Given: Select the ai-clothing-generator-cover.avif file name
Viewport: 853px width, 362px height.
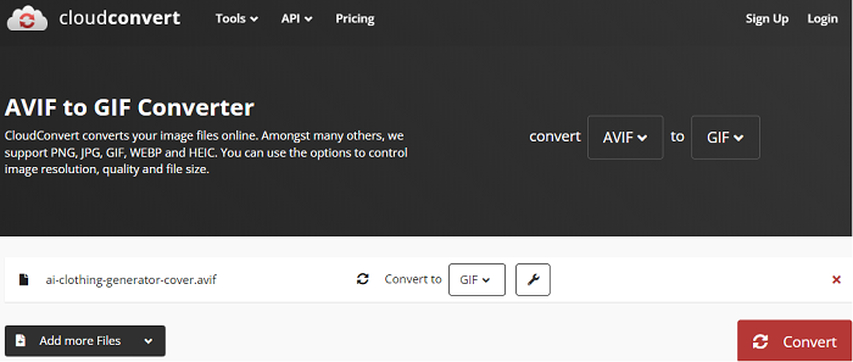Looking at the screenshot, I should click(x=131, y=280).
